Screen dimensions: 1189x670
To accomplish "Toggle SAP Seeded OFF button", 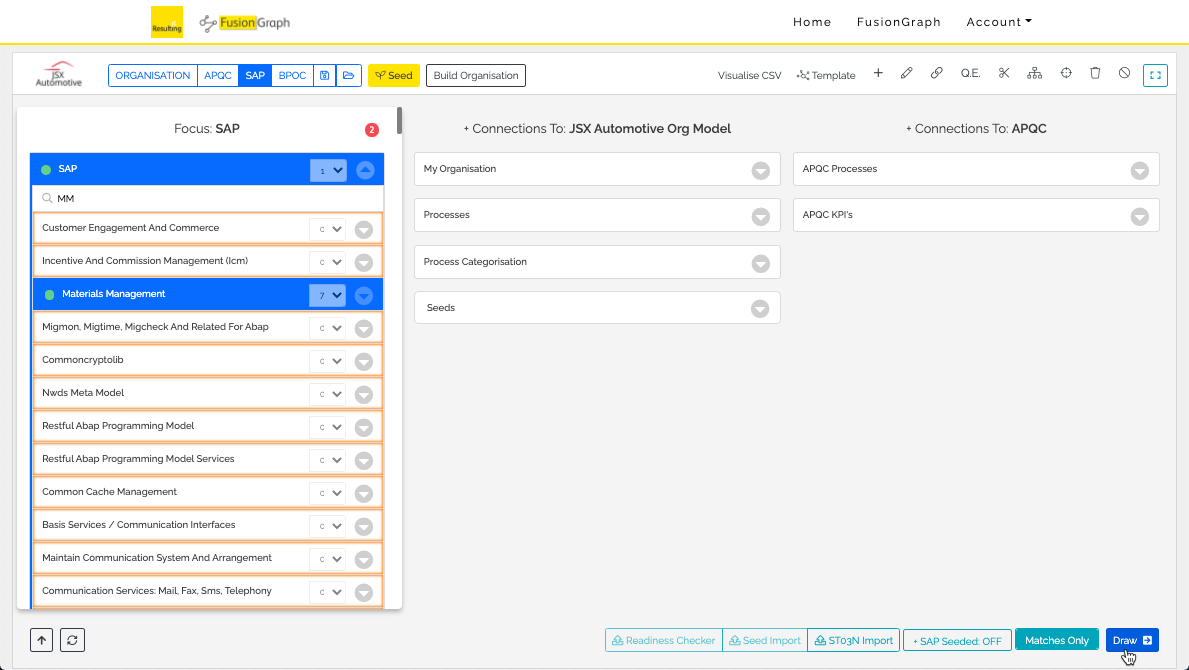I will pos(957,640).
